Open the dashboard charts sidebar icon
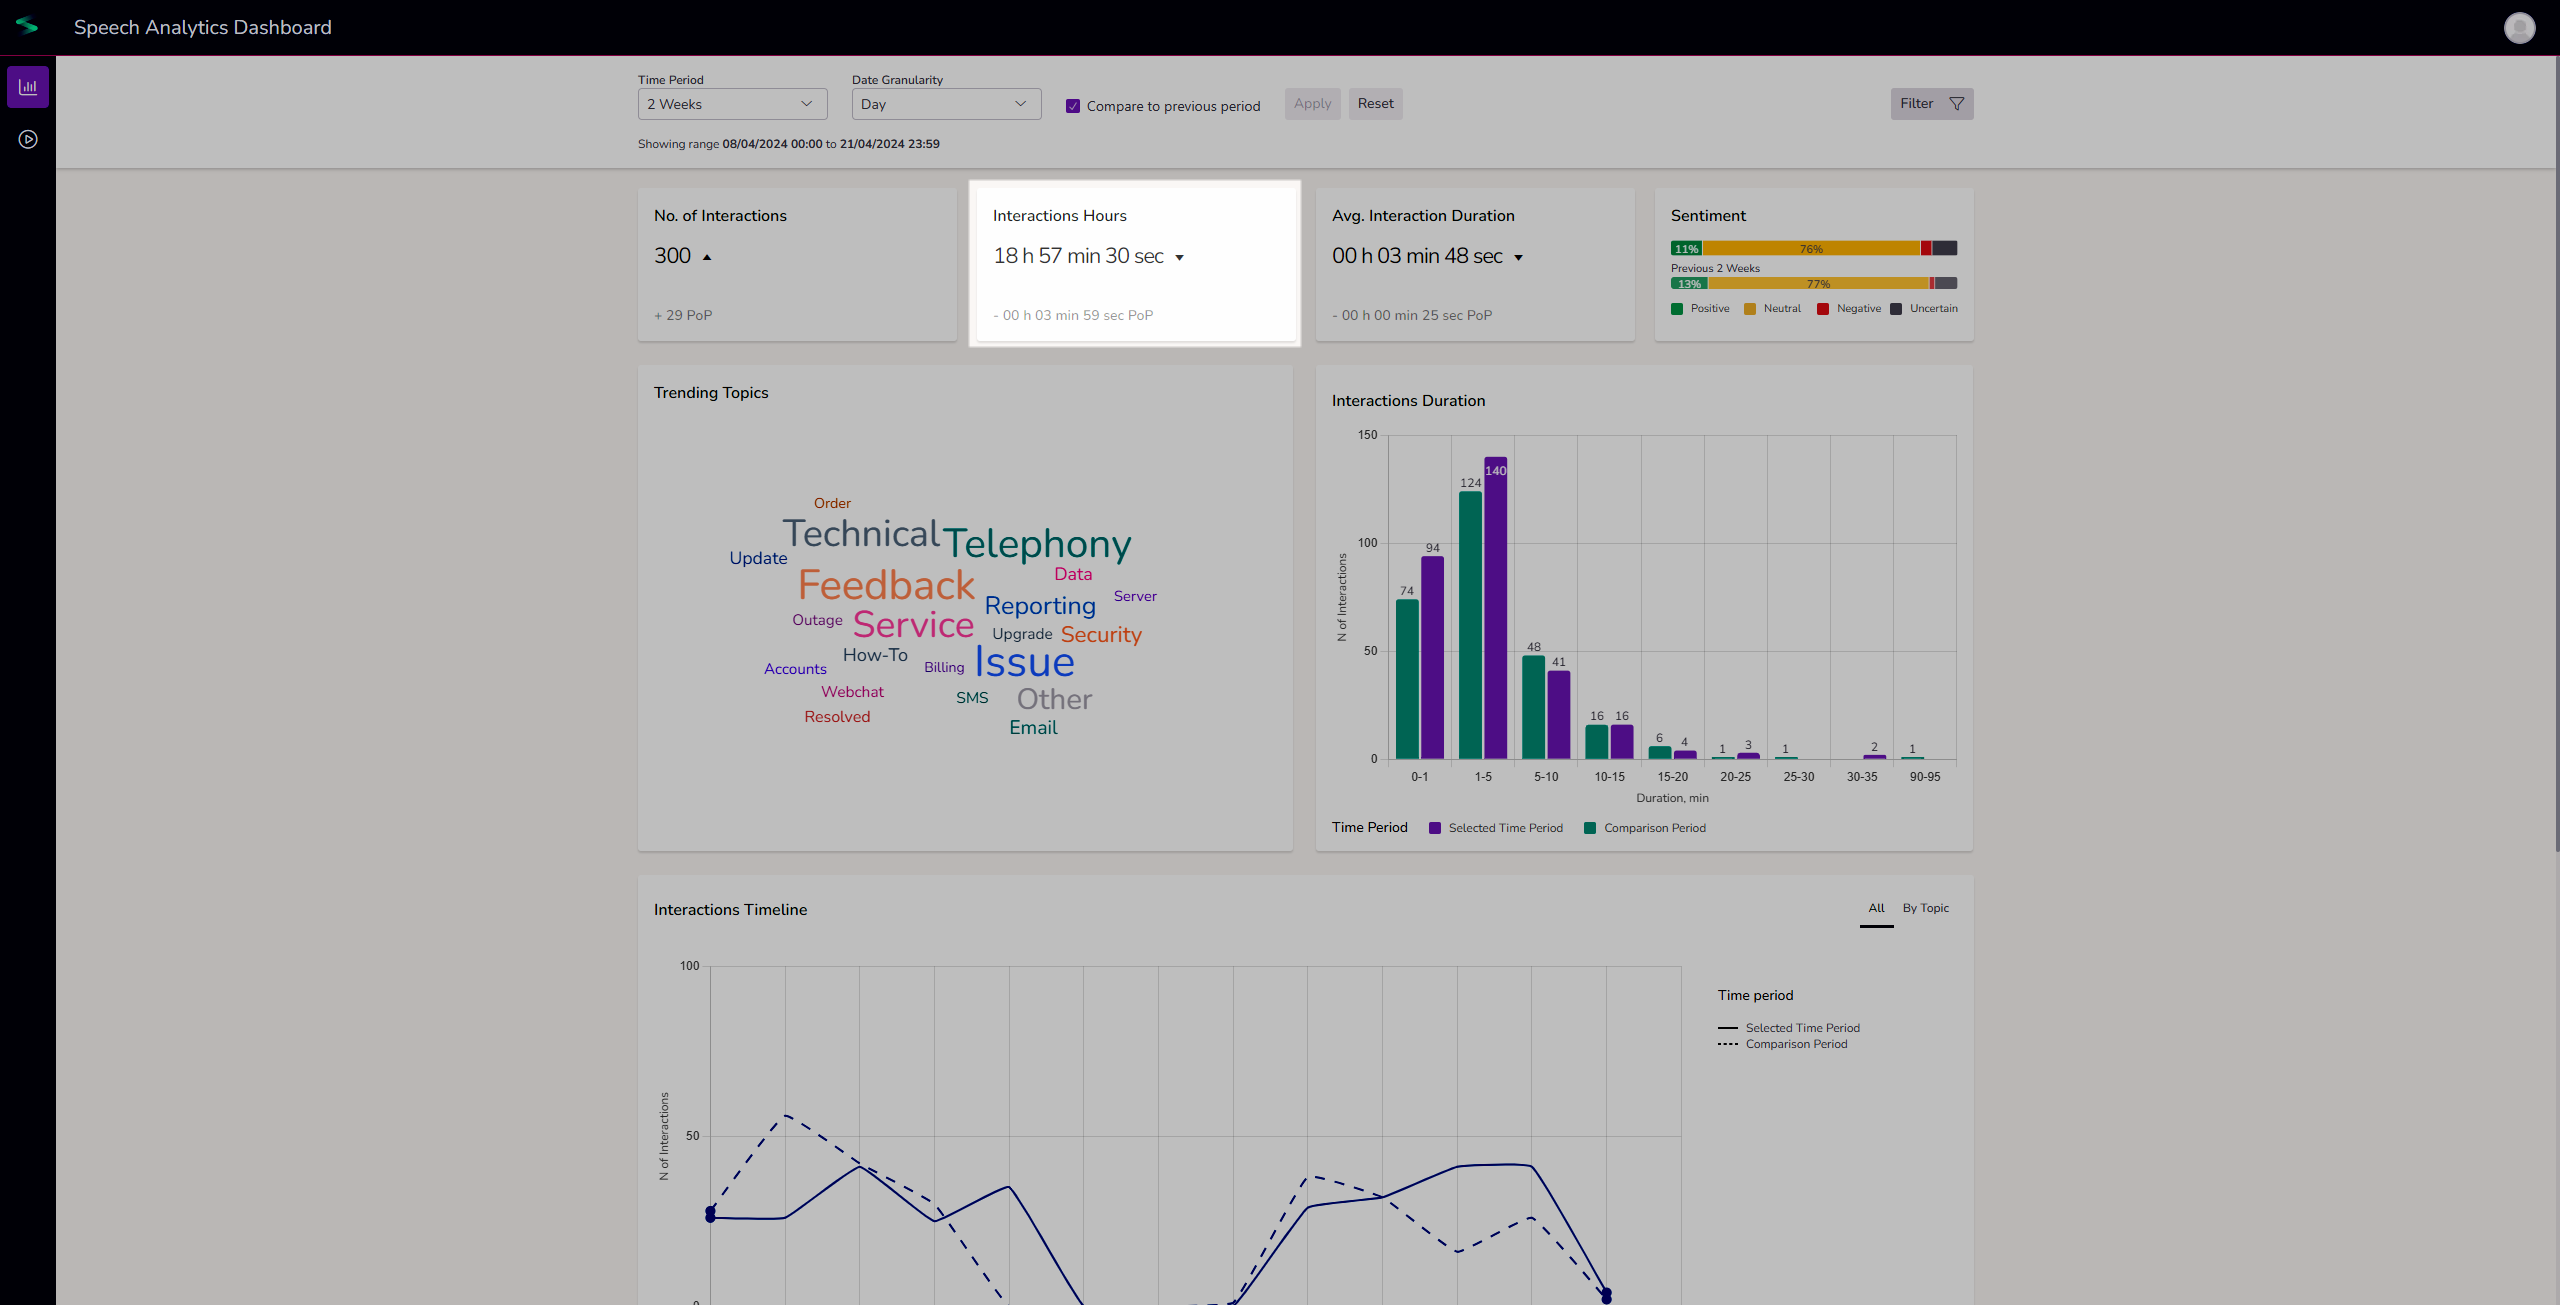The height and width of the screenshot is (1305, 2560). (28, 87)
